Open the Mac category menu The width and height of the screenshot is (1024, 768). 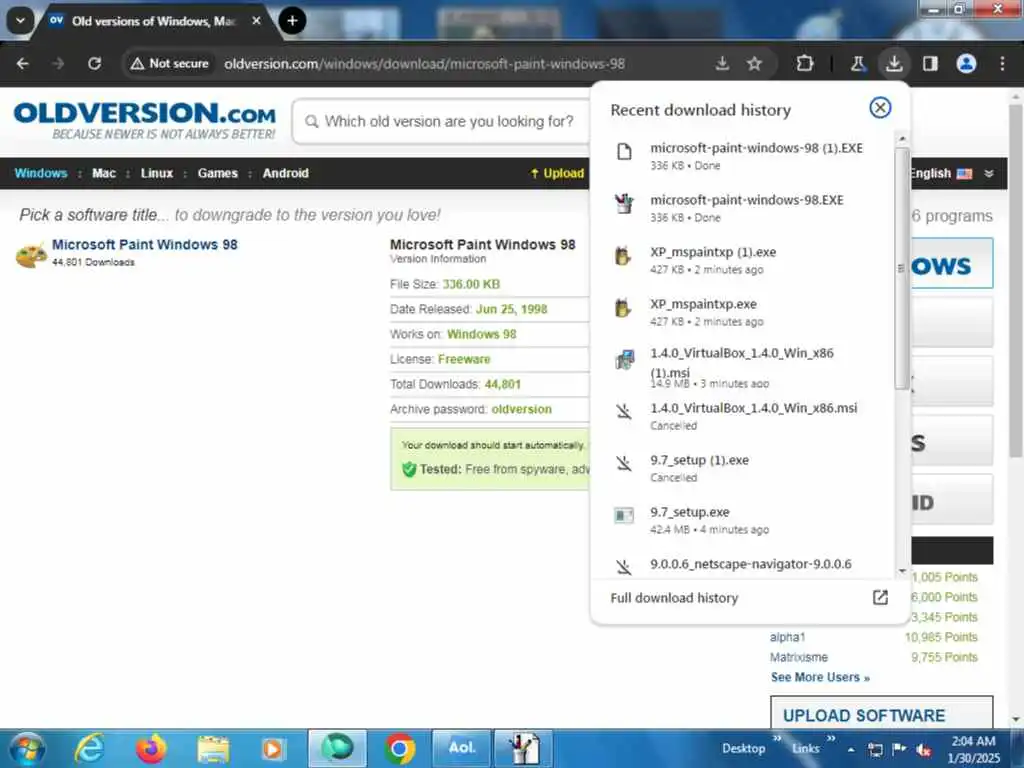tap(104, 173)
